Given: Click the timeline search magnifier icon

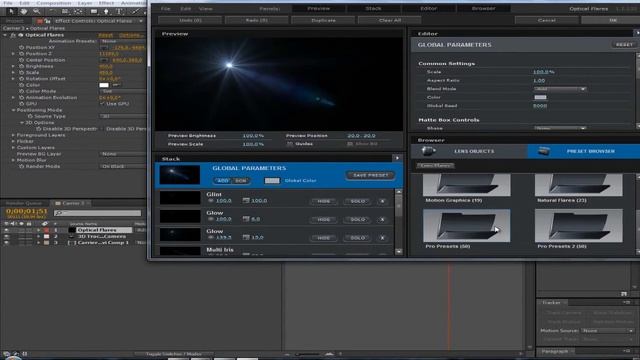Looking at the screenshot, I should coord(60,213).
